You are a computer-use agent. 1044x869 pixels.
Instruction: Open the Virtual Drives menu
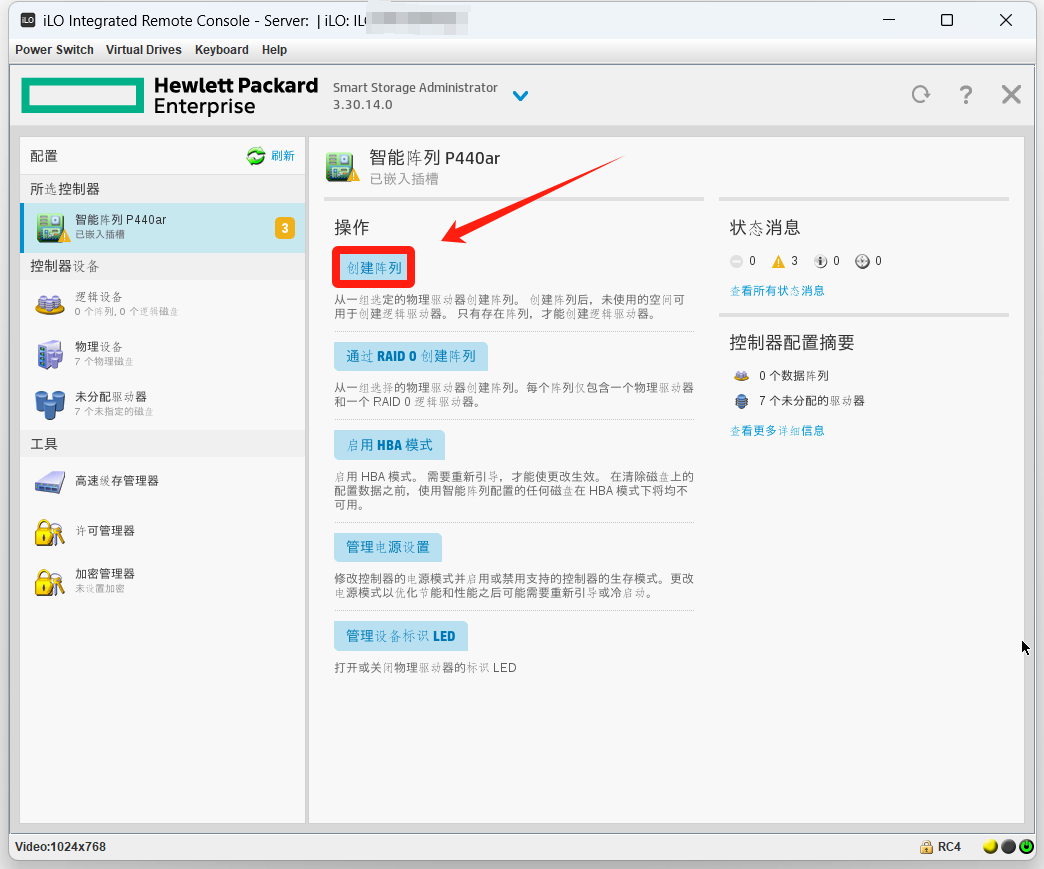click(144, 50)
